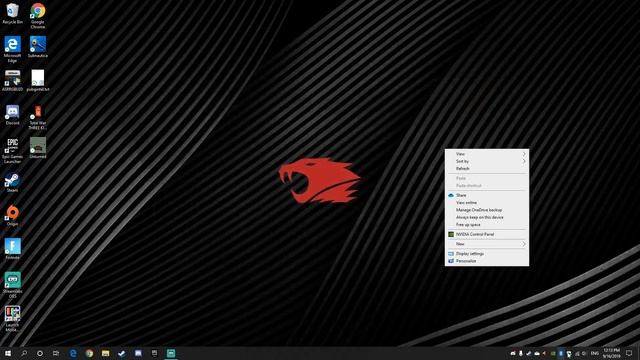Select the Microsoft Edge desktop shortcut
640x360 pixels.
(x=13, y=49)
